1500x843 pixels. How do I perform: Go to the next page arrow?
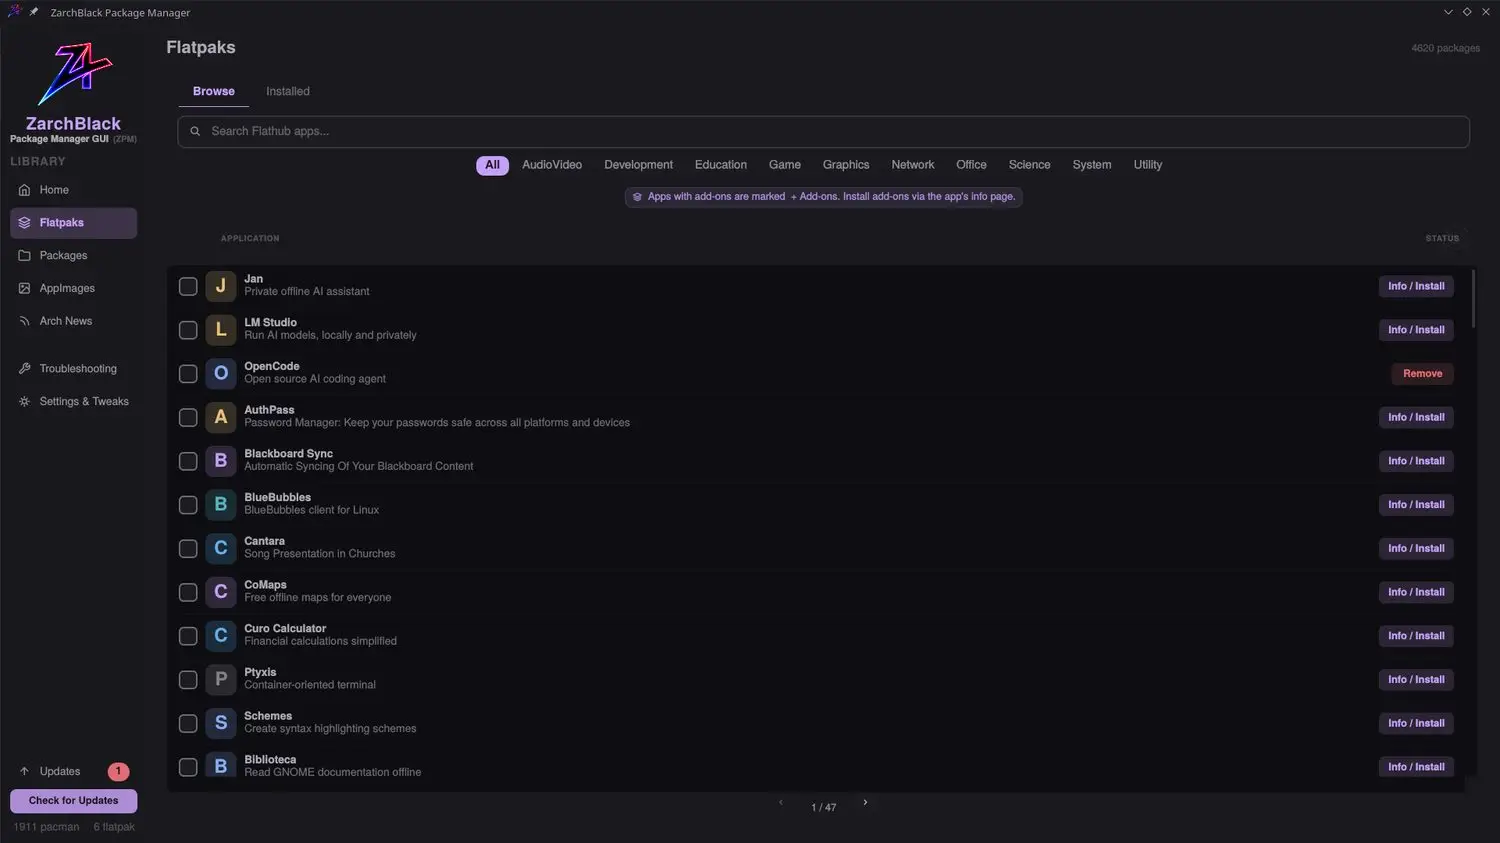[x=865, y=803]
